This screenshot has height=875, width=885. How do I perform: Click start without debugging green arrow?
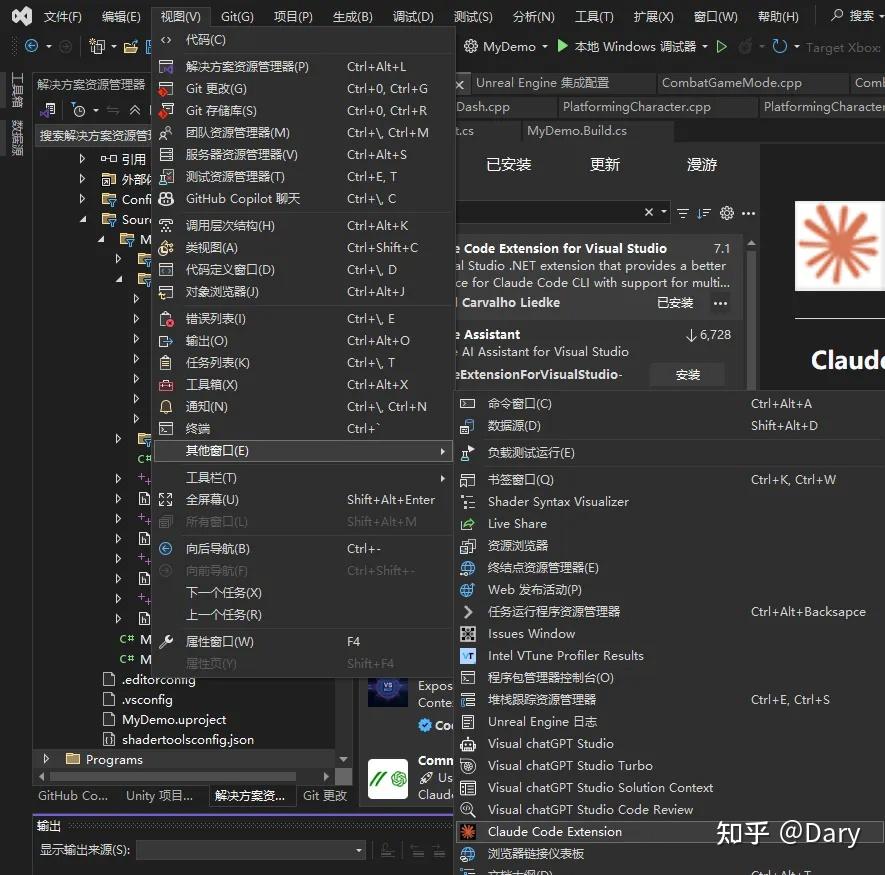(x=721, y=46)
